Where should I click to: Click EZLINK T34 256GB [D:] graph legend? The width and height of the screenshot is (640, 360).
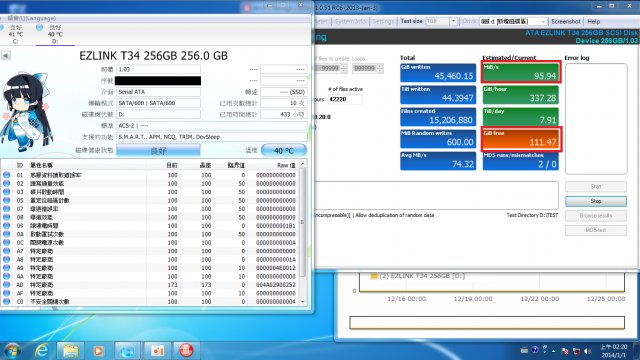[418, 276]
